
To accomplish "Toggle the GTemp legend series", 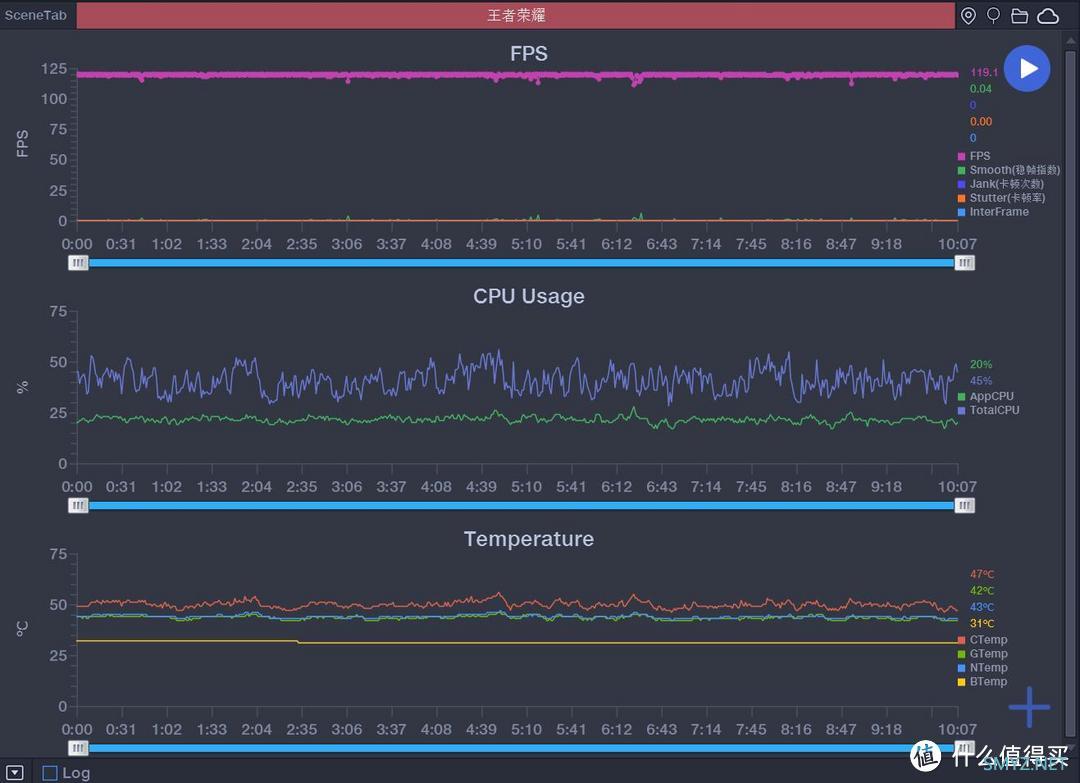I will tap(982, 654).
